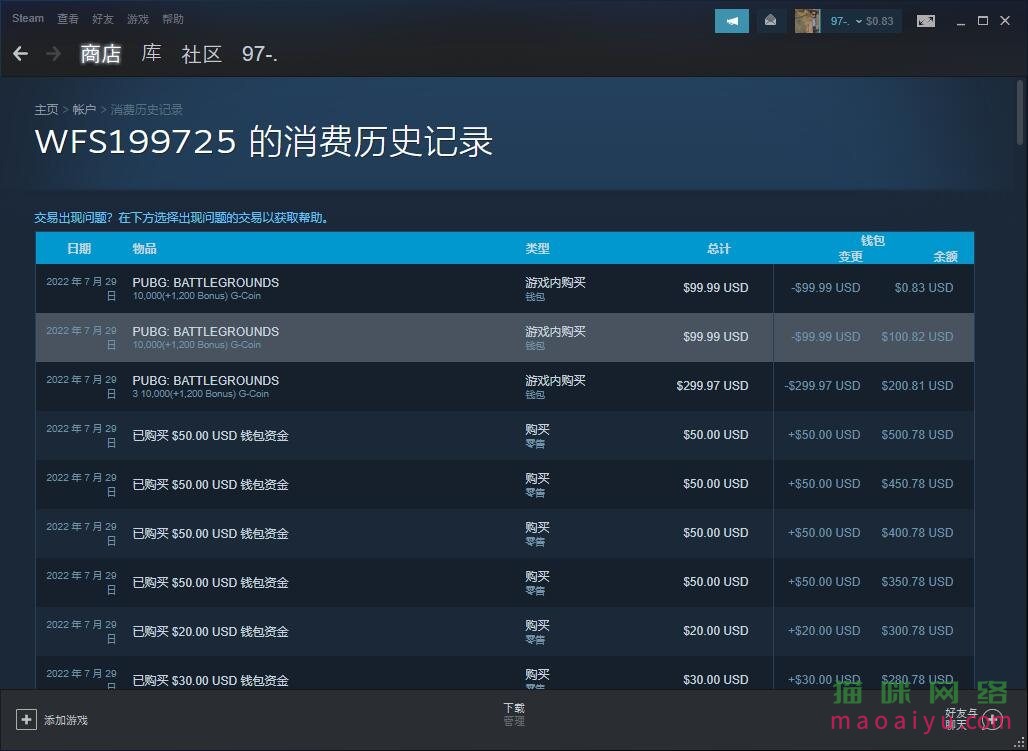Click your profile avatar picture
The width and height of the screenshot is (1028, 751).
[806, 20]
